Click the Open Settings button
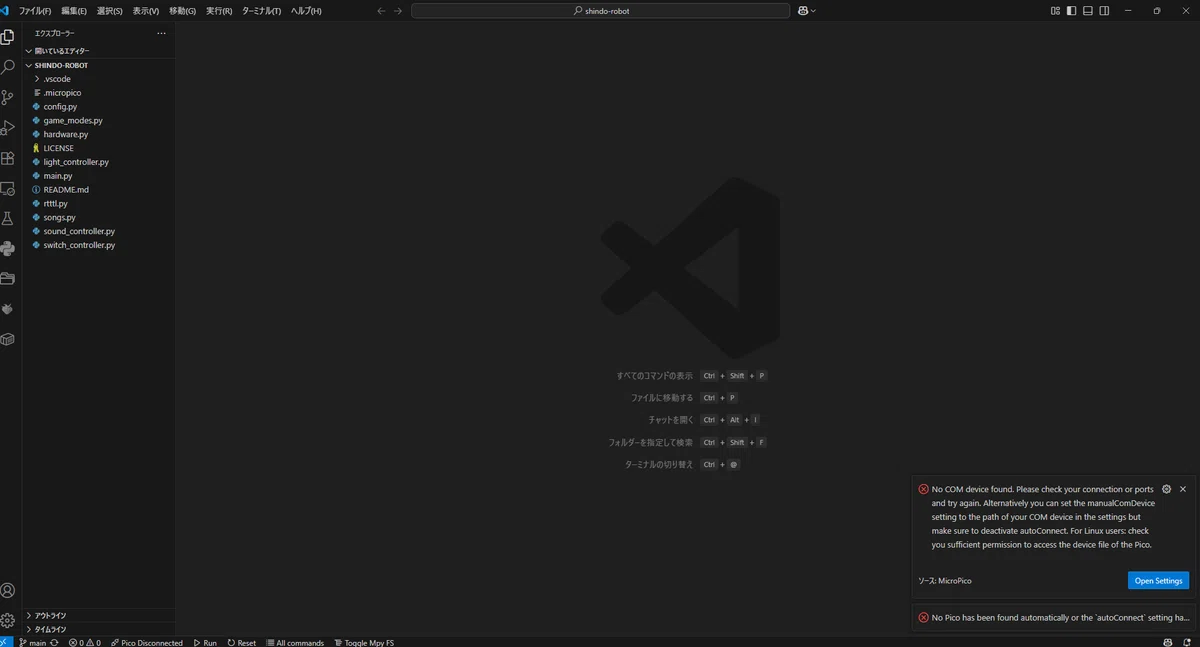The height and width of the screenshot is (647, 1200). click(1158, 581)
